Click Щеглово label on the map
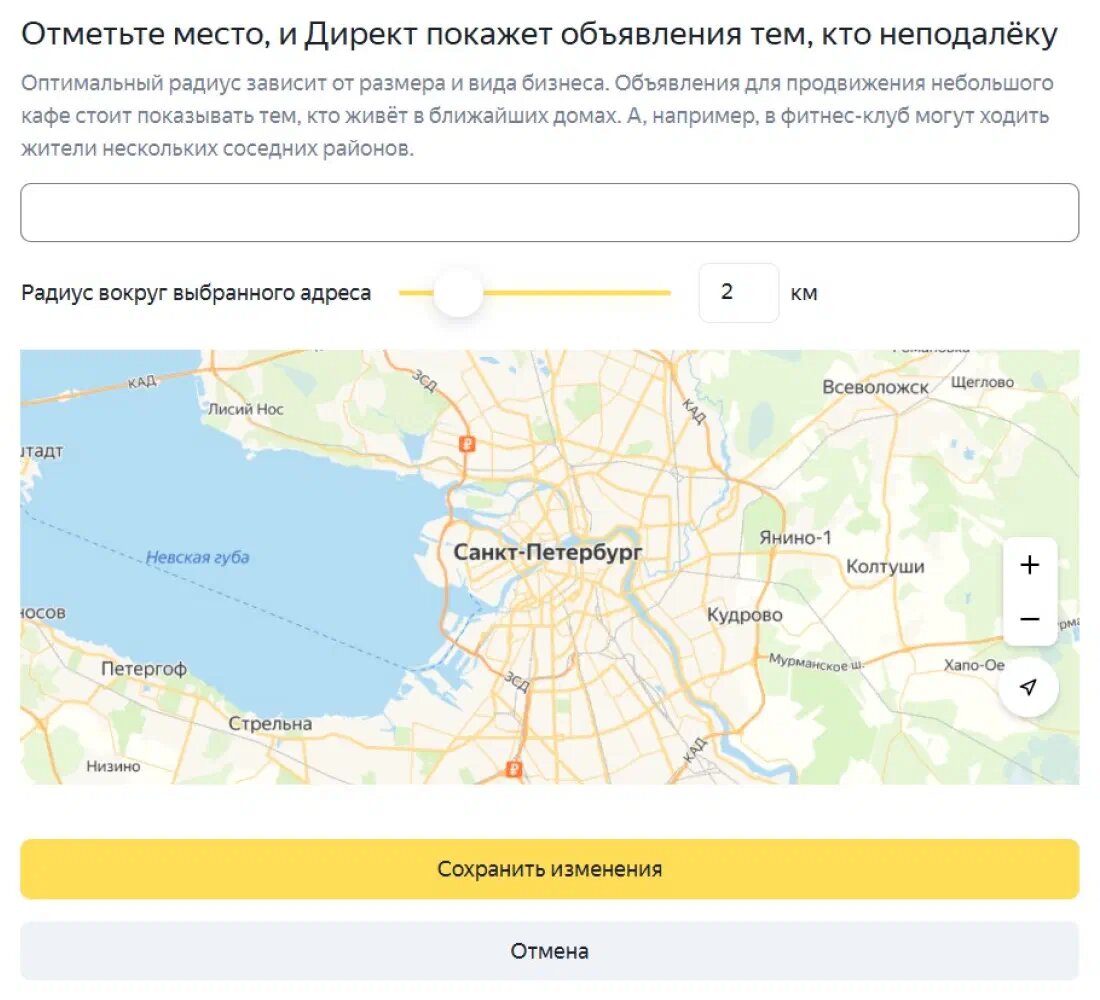 (x=982, y=382)
